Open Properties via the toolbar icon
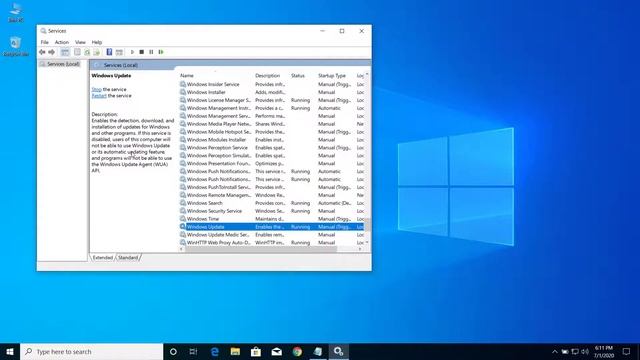This screenshot has height=360, width=640. click(77, 52)
